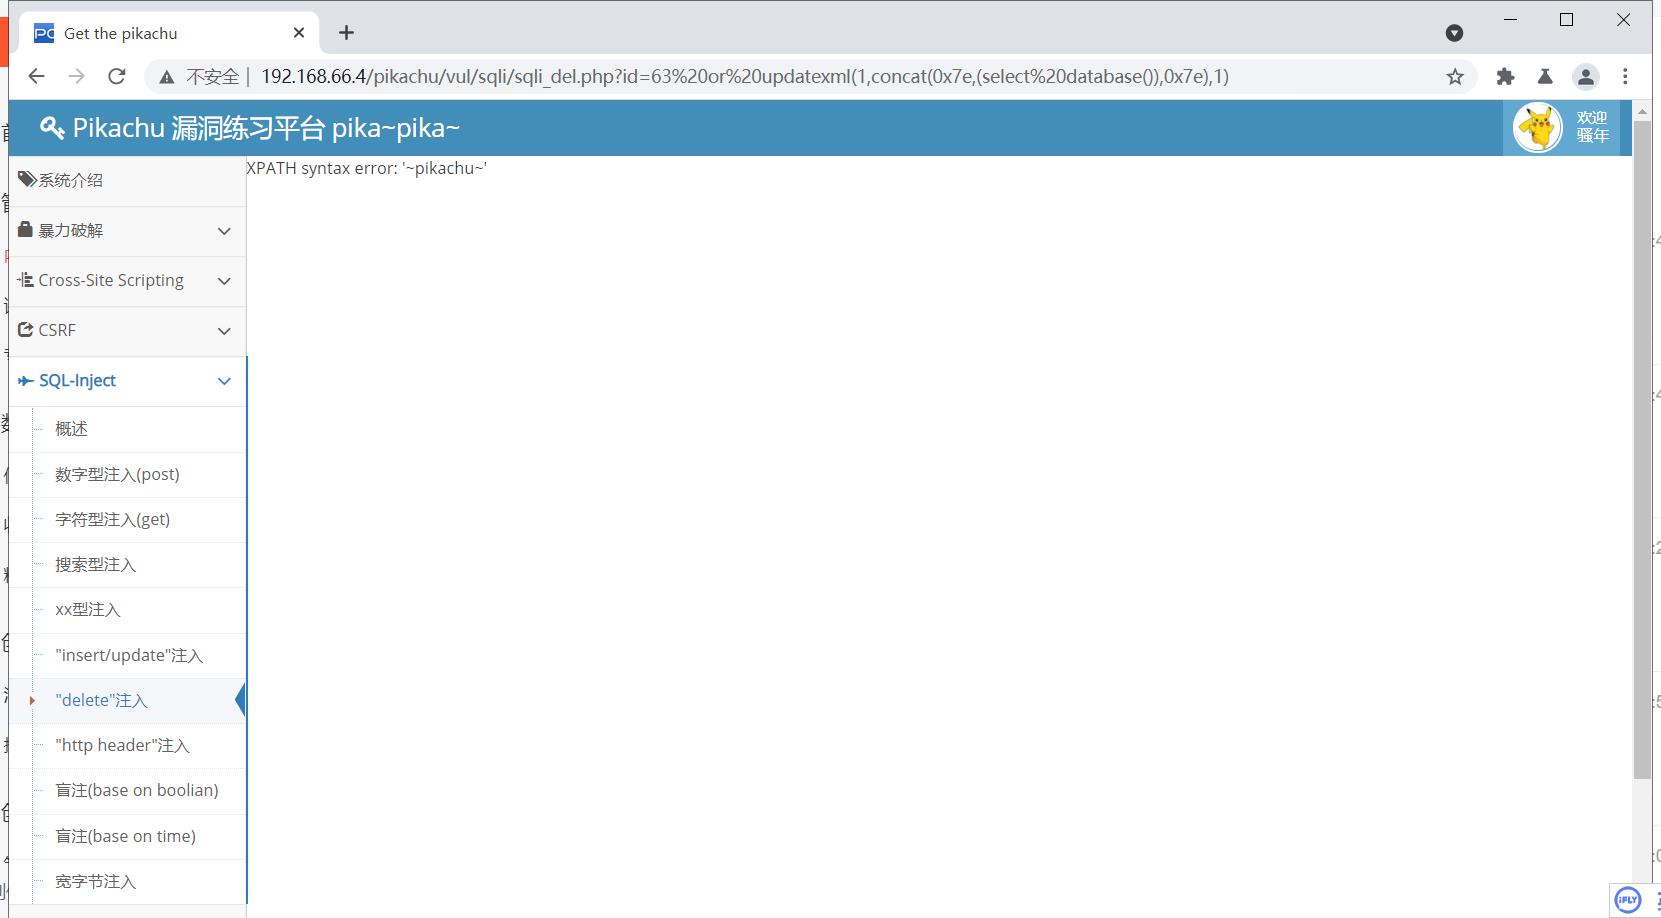Click the SQL-Inject plane icon
The height and width of the screenshot is (918, 1661).
coord(26,381)
